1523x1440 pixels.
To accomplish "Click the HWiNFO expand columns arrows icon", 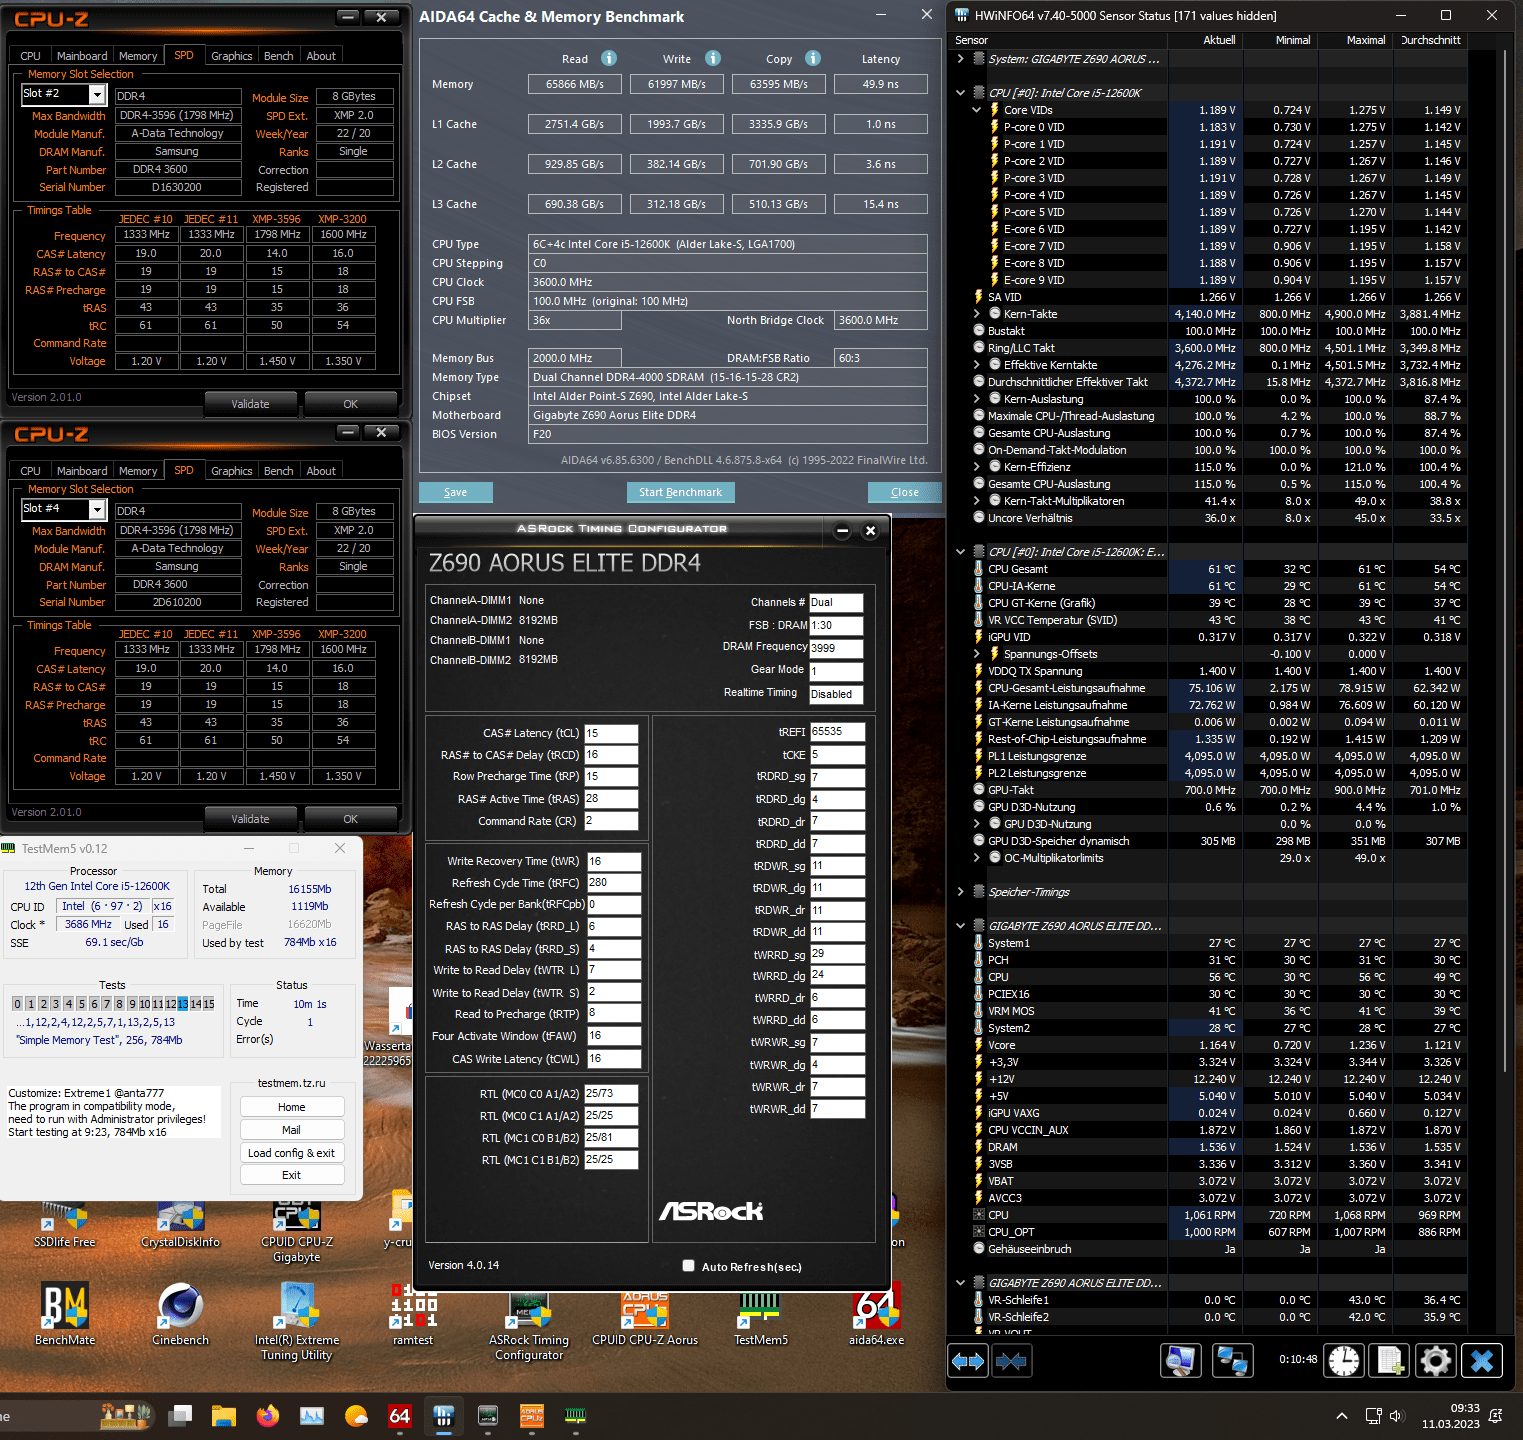I will (x=968, y=1361).
